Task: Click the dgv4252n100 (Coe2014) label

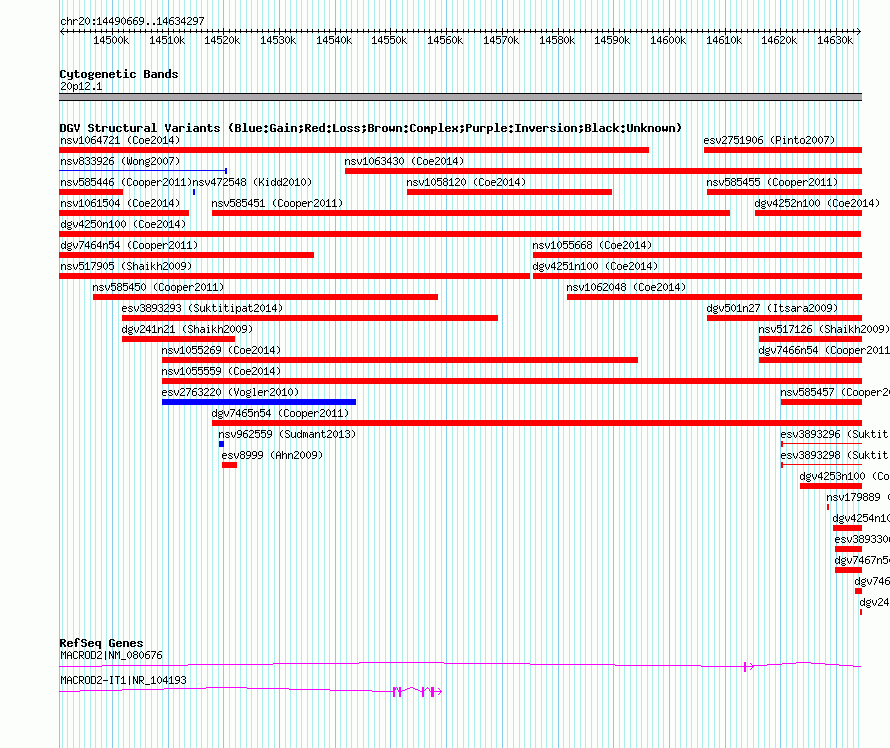Action: point(817,203)
